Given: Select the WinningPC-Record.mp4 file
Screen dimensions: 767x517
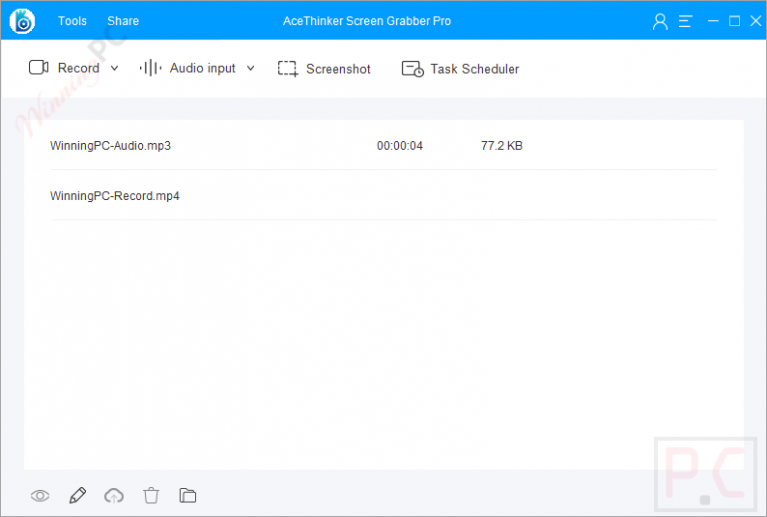Looking at the screenshot, I should 114,196.
